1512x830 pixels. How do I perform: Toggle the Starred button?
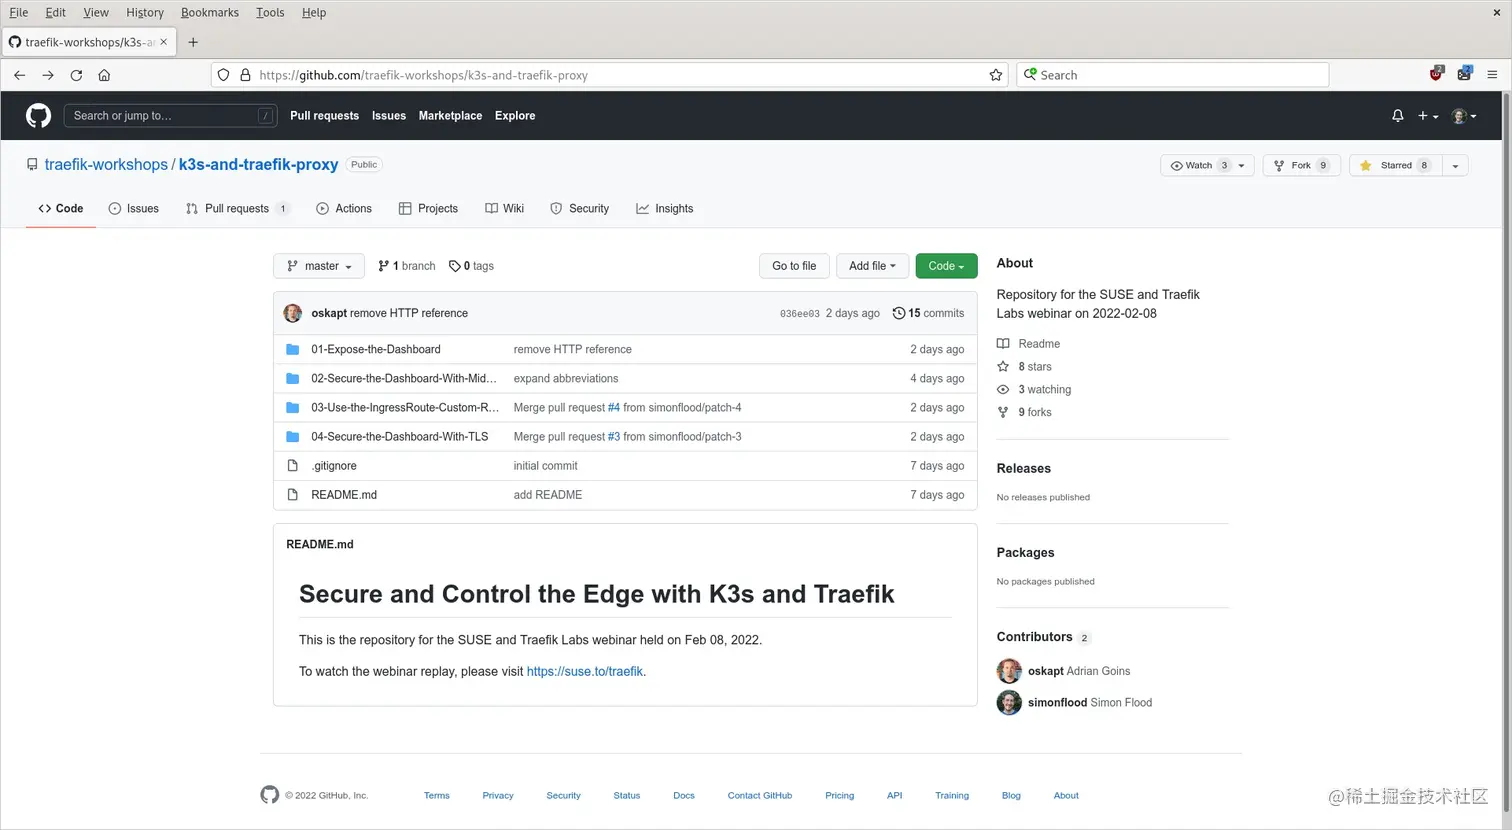(x=1395, y=166)
